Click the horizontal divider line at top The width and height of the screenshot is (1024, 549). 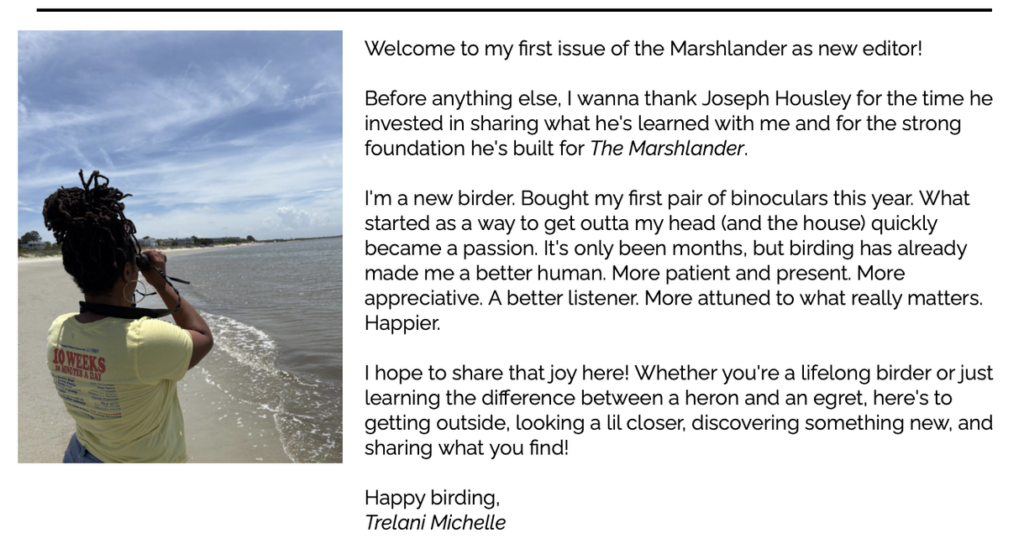coord(514,10)
